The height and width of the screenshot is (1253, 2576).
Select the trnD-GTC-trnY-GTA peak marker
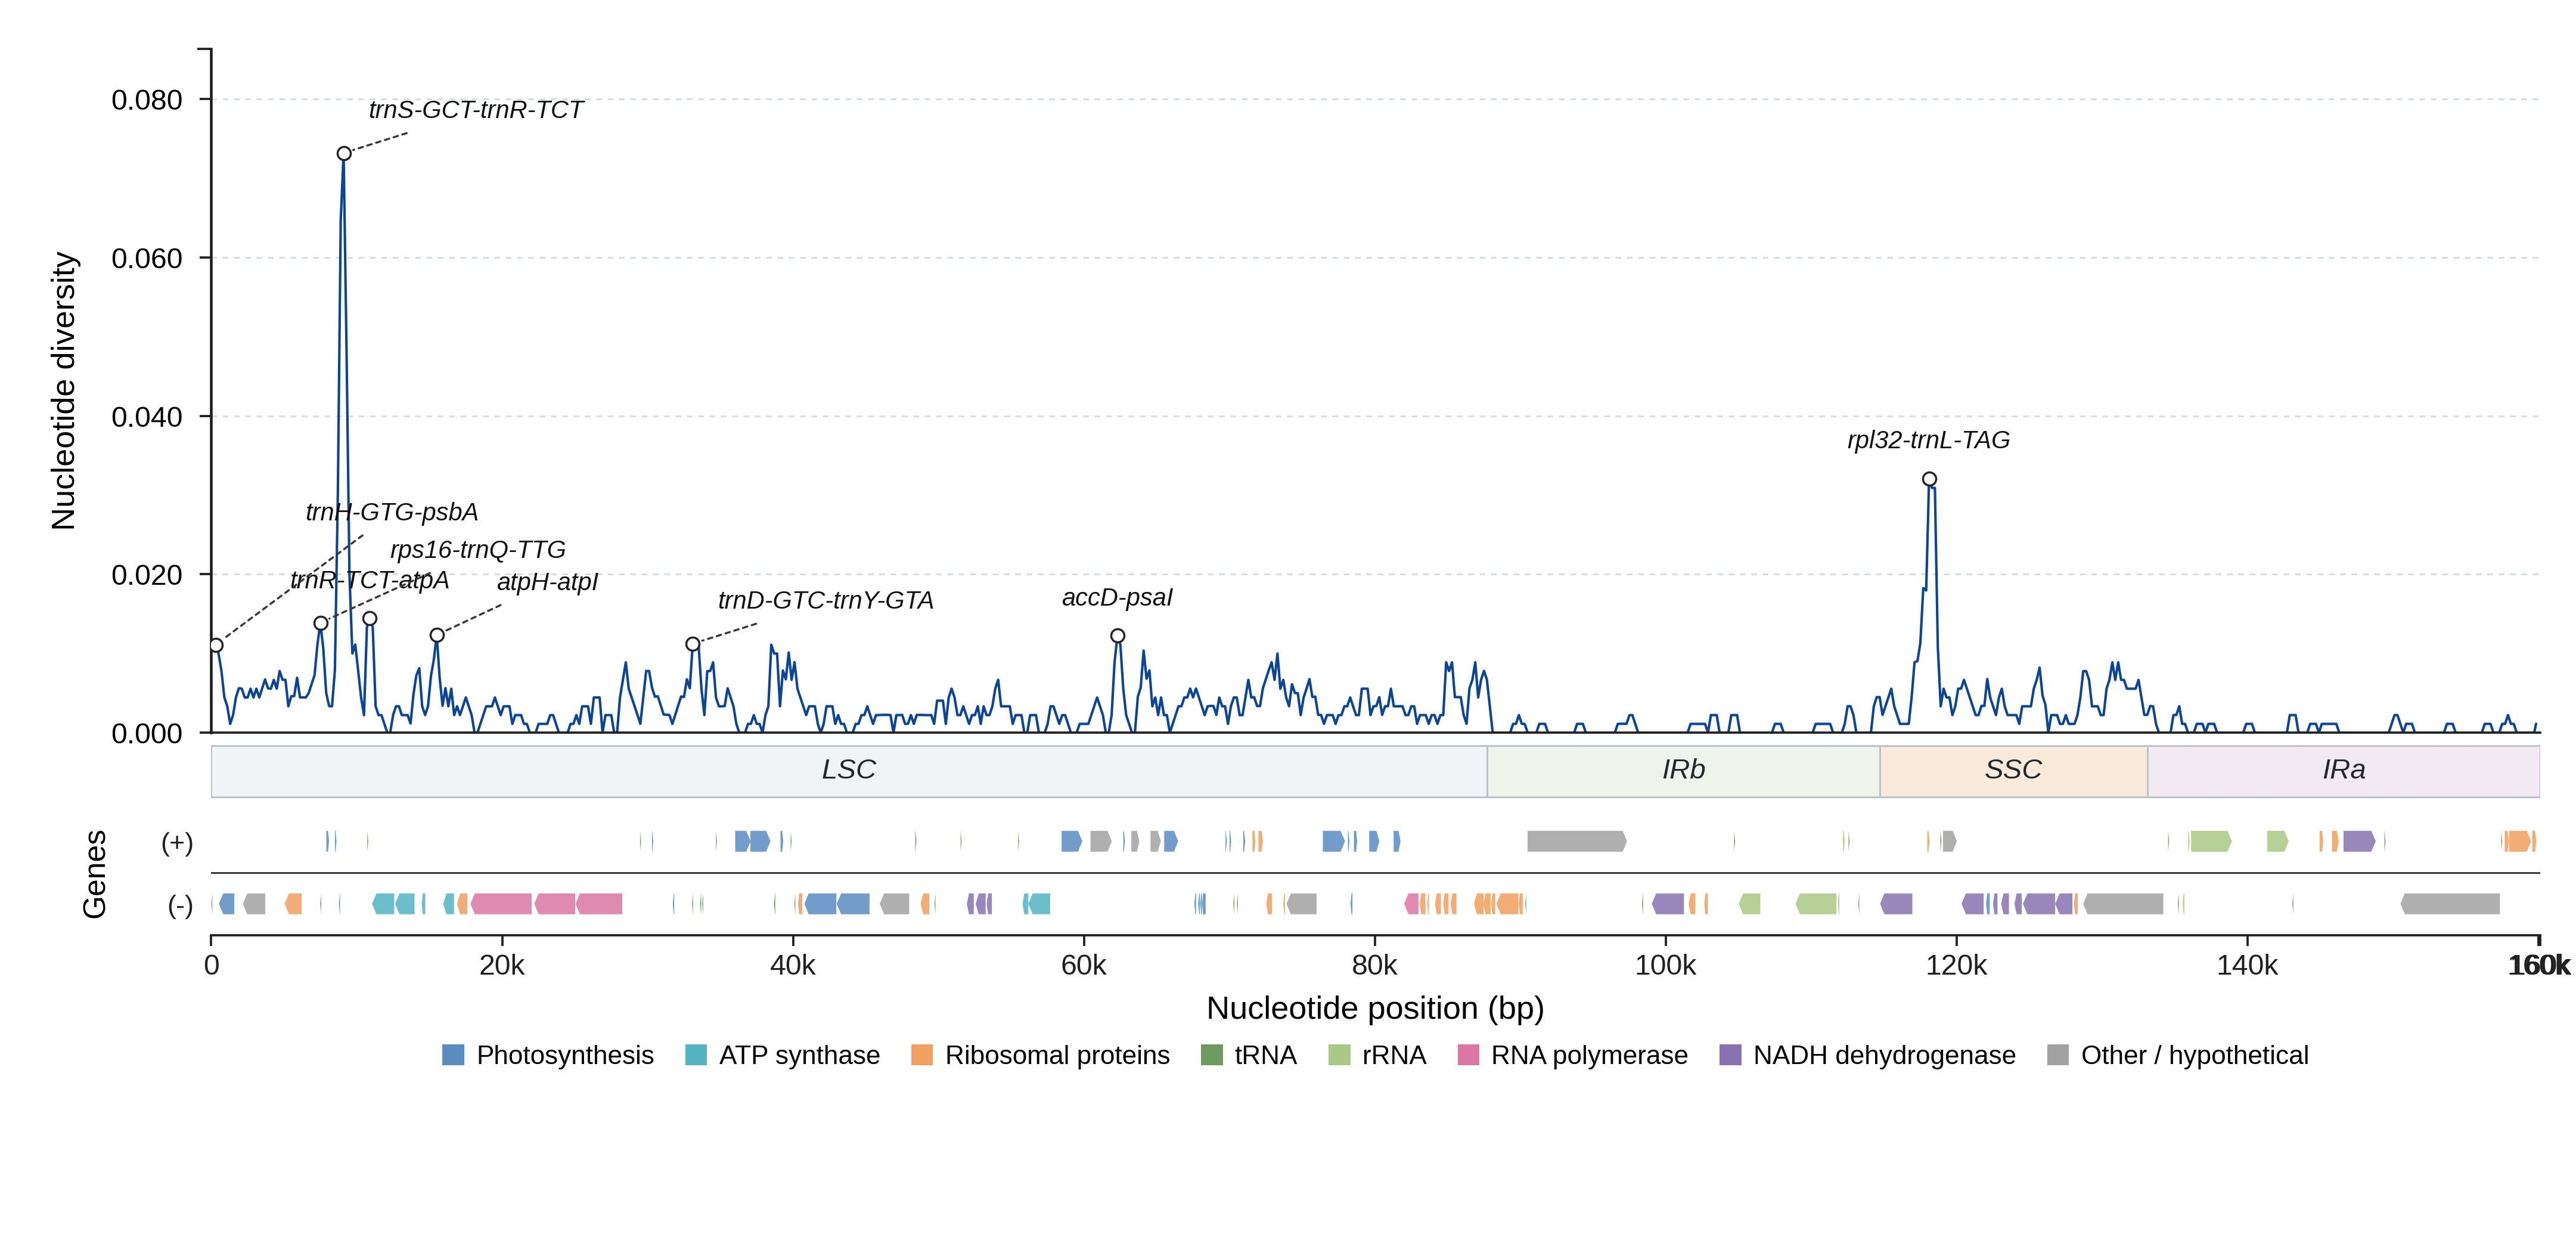coord(693,644)
